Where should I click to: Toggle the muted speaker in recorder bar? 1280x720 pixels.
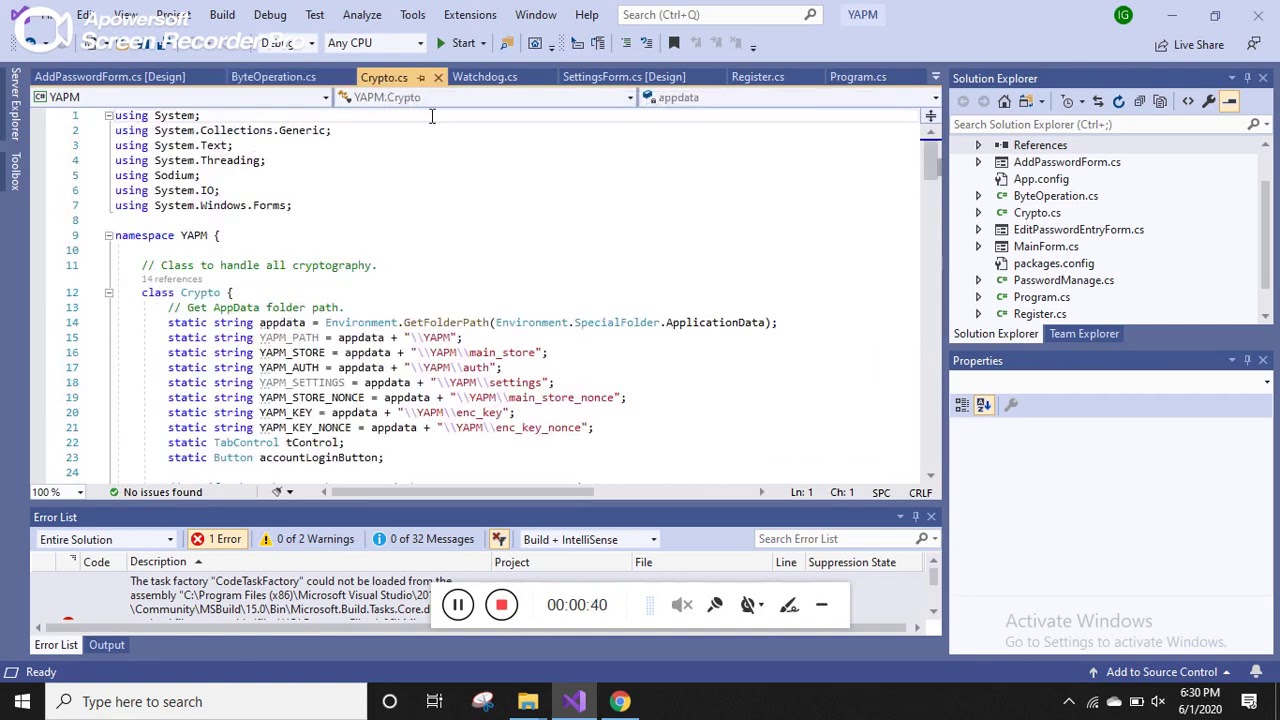click(682, 605)
